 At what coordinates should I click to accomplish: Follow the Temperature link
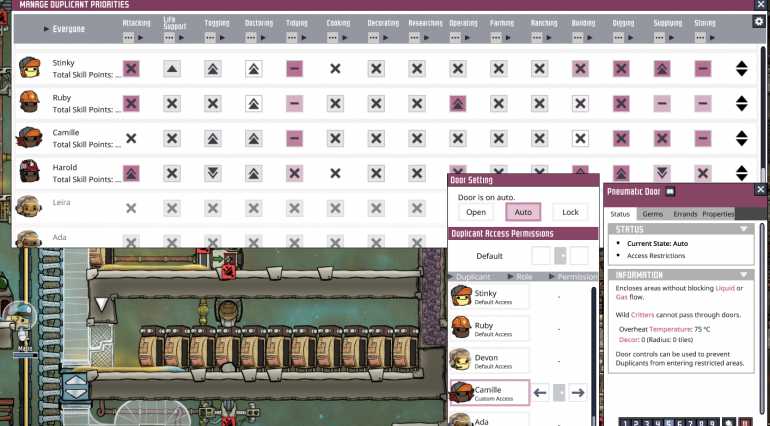tap(670, 329)
